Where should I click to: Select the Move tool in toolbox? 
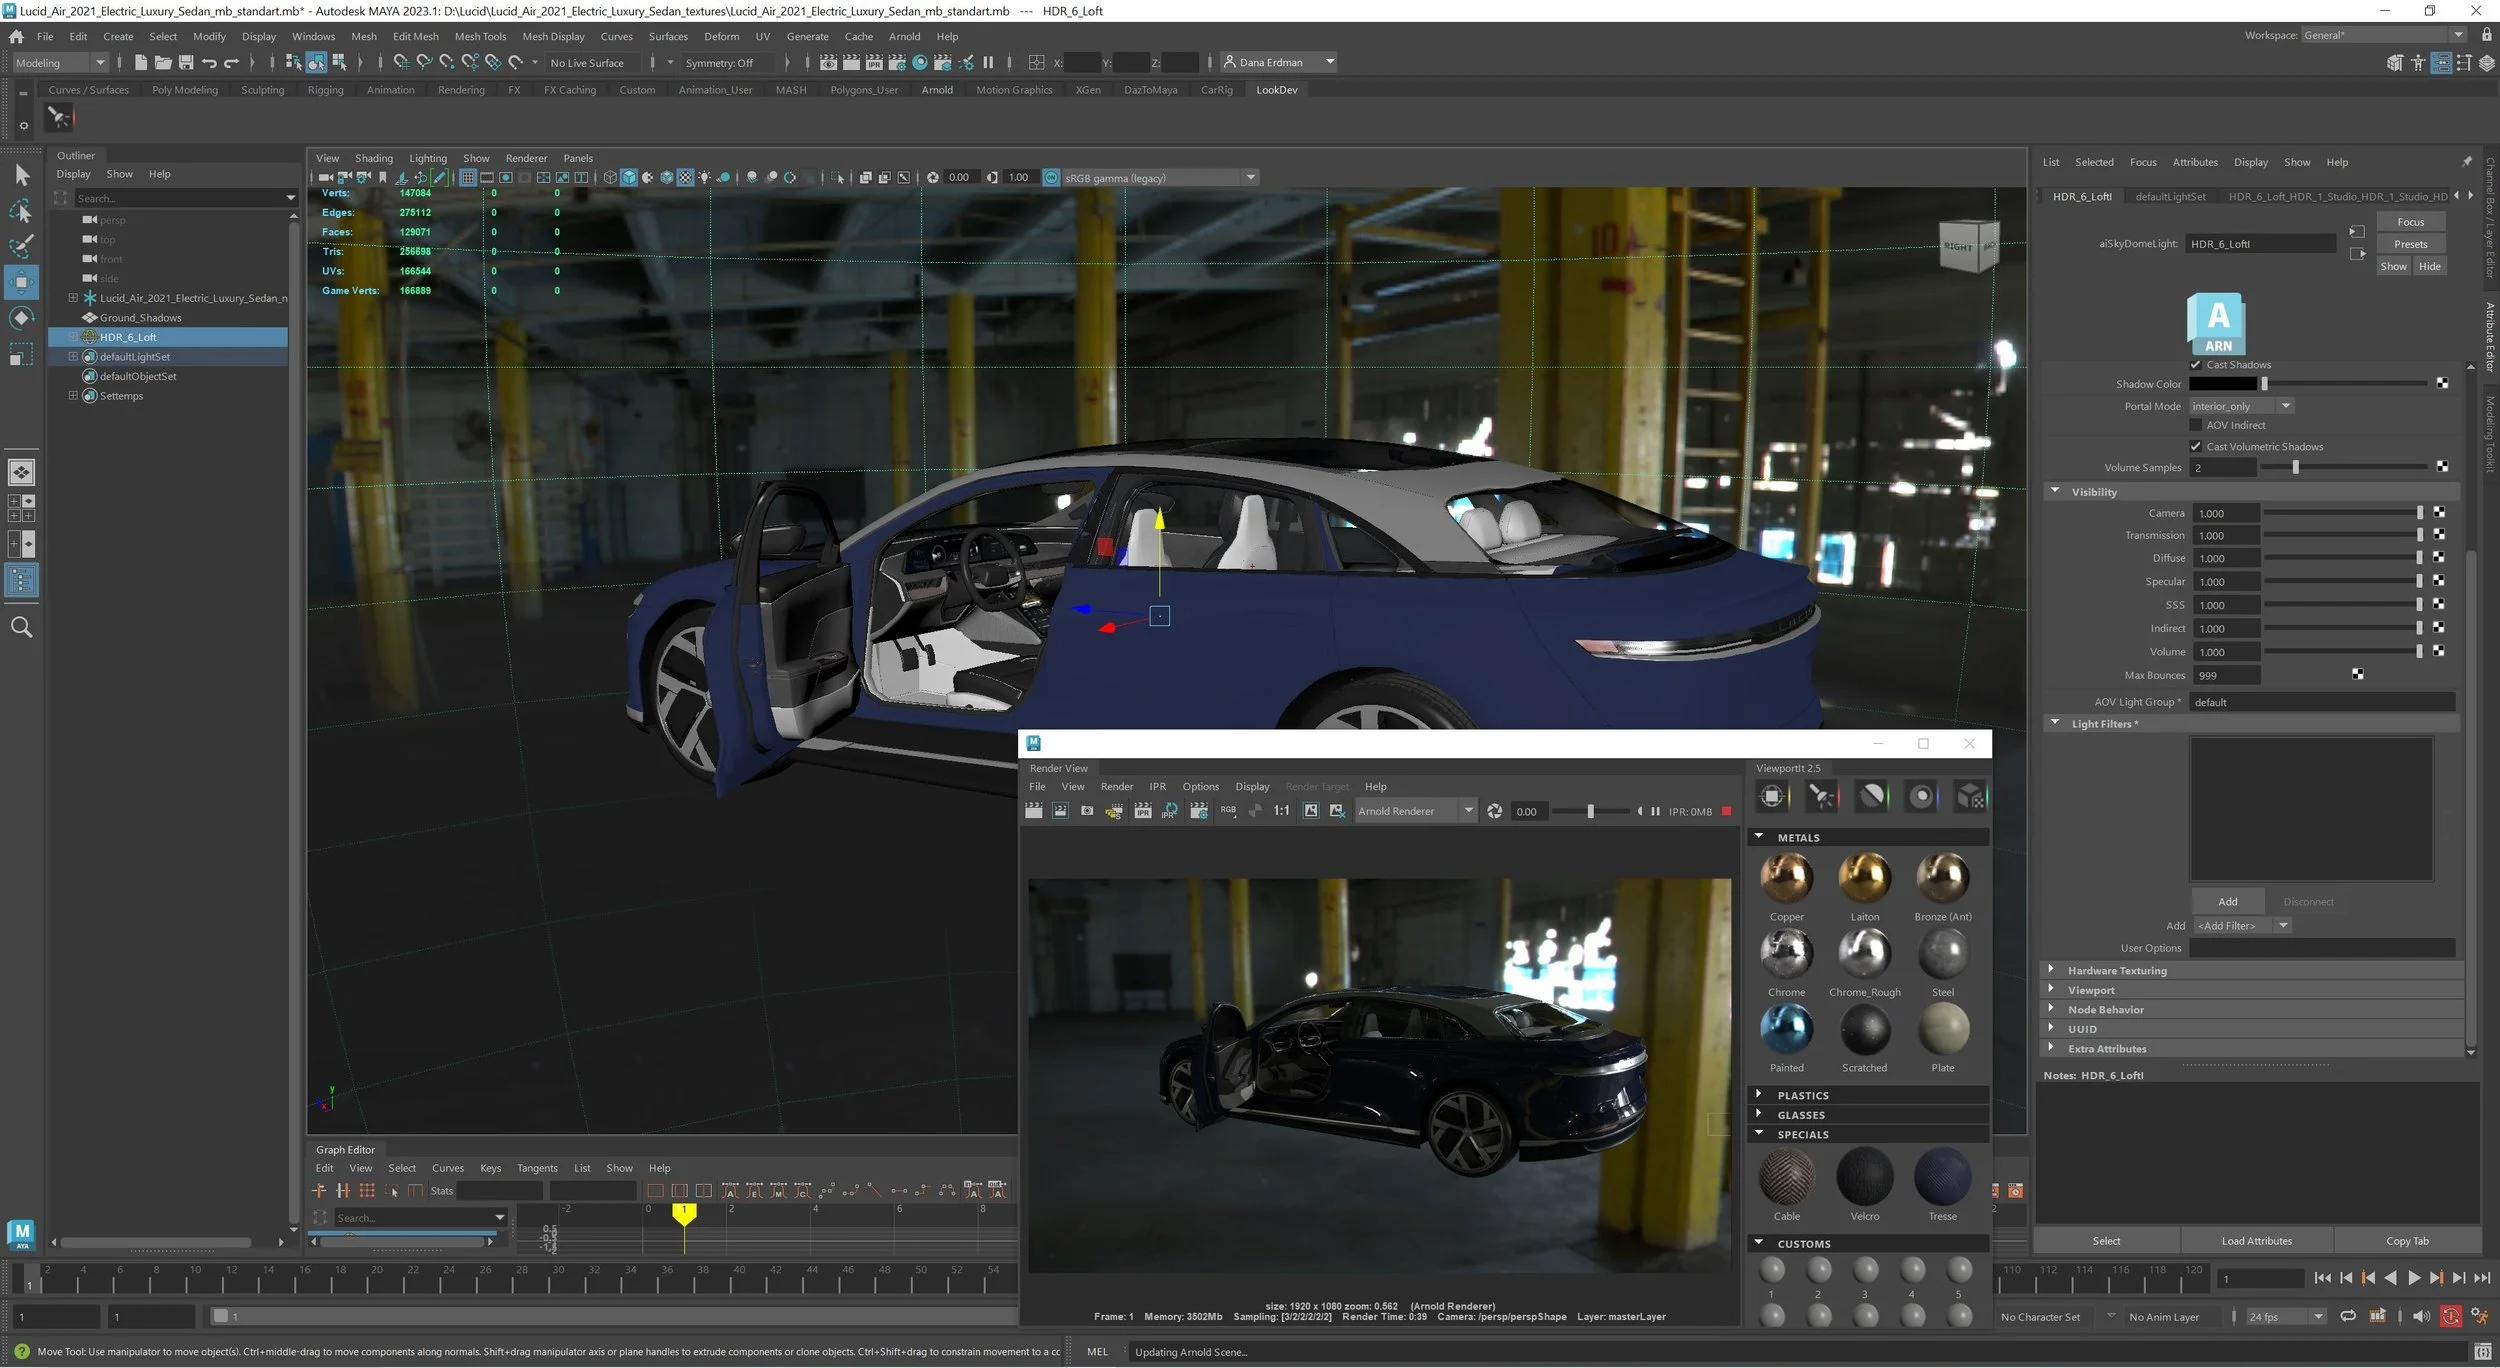pos(21,282)
